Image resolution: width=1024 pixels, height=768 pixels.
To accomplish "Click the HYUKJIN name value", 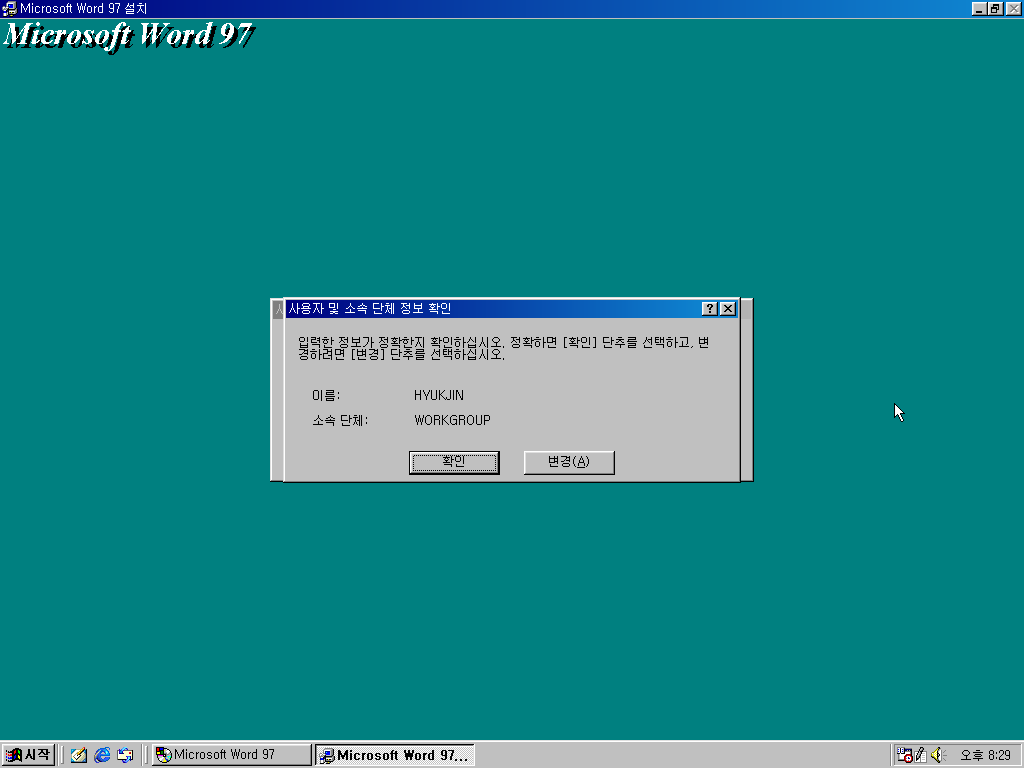I will coord(439,396).
